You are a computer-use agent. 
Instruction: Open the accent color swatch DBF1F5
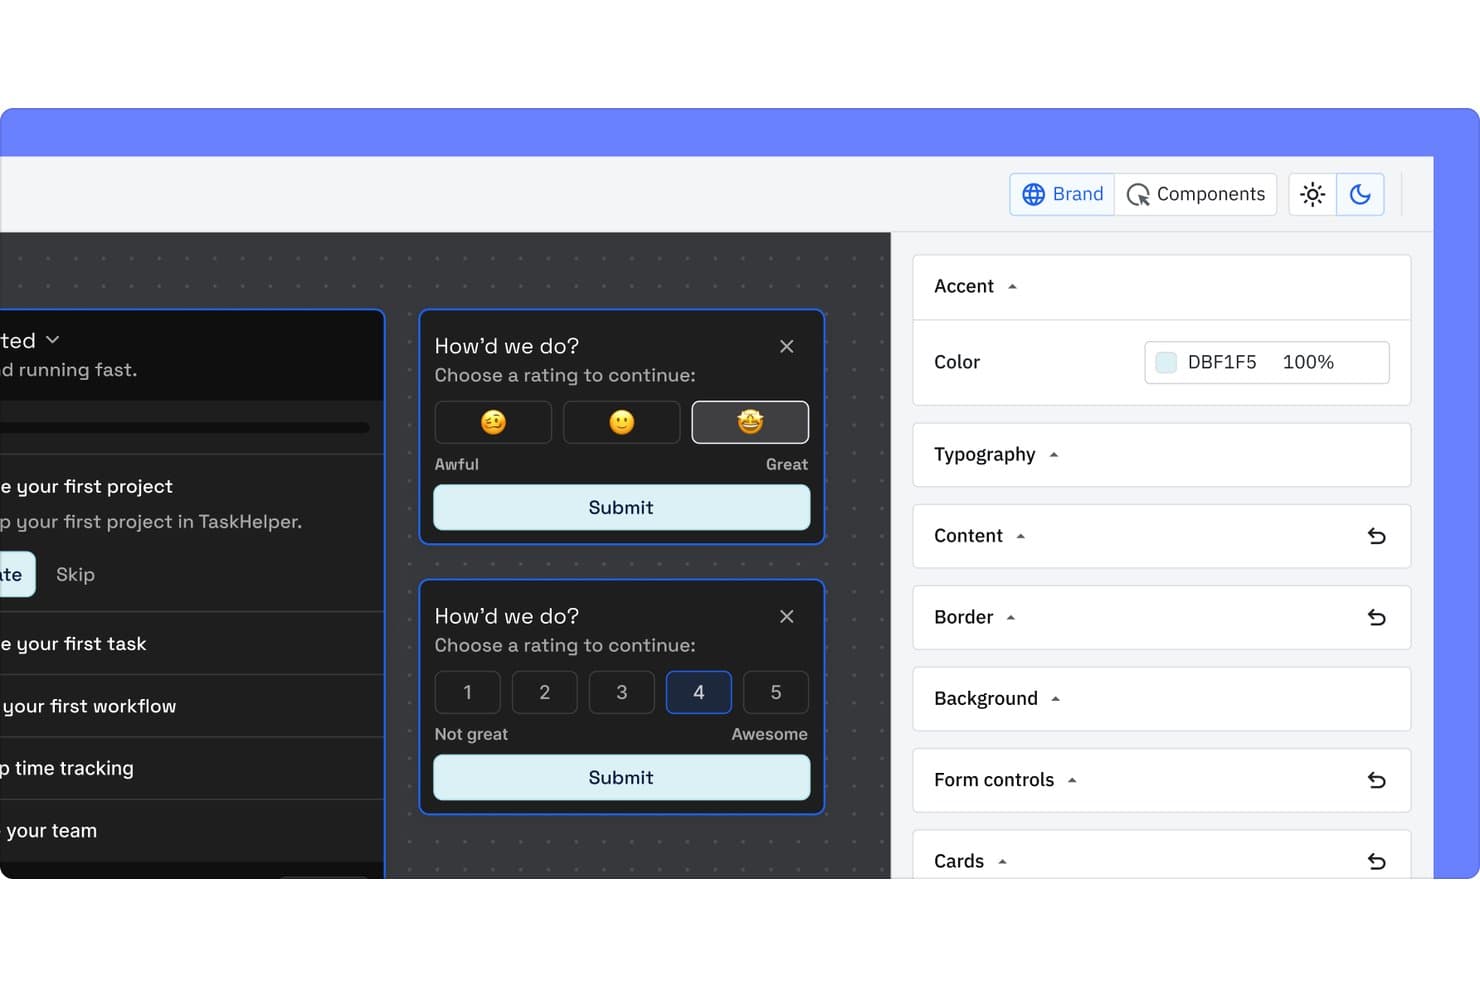1166,363
